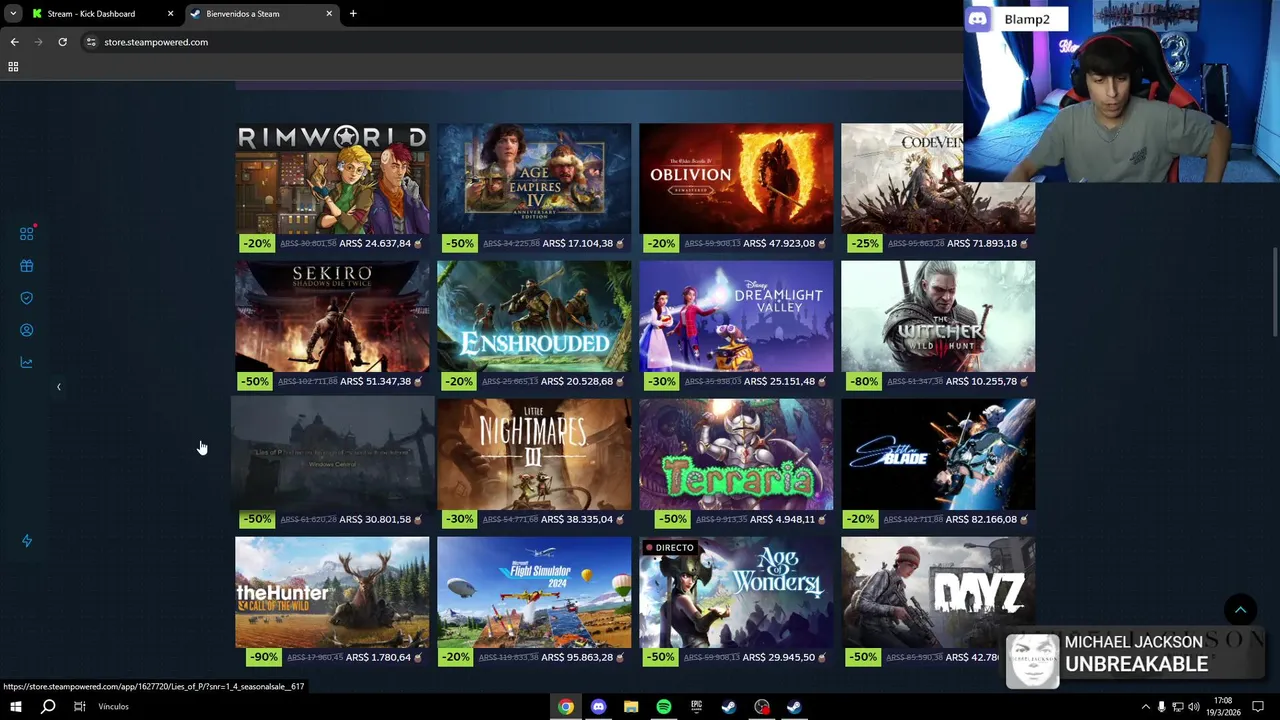Viewport: 1280px width, 720px height.
Task: Click Stellar Blade price ARS$ 82.166,08
Action: pyautogui.click(x=981, y=519)
